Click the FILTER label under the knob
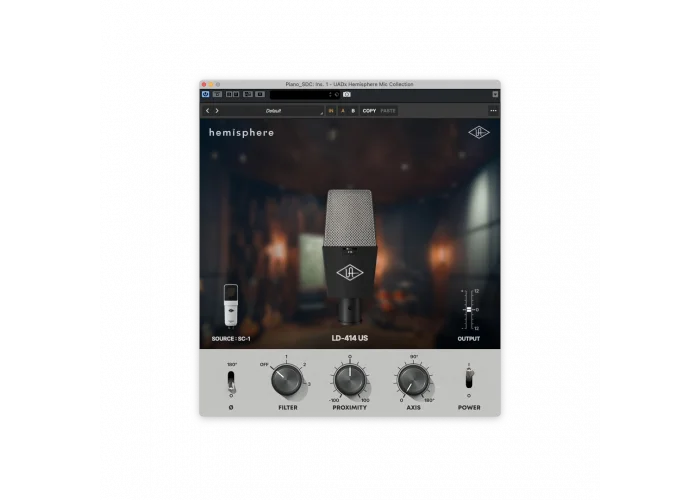This screenshot has width=700, height=500. [288, 408]
